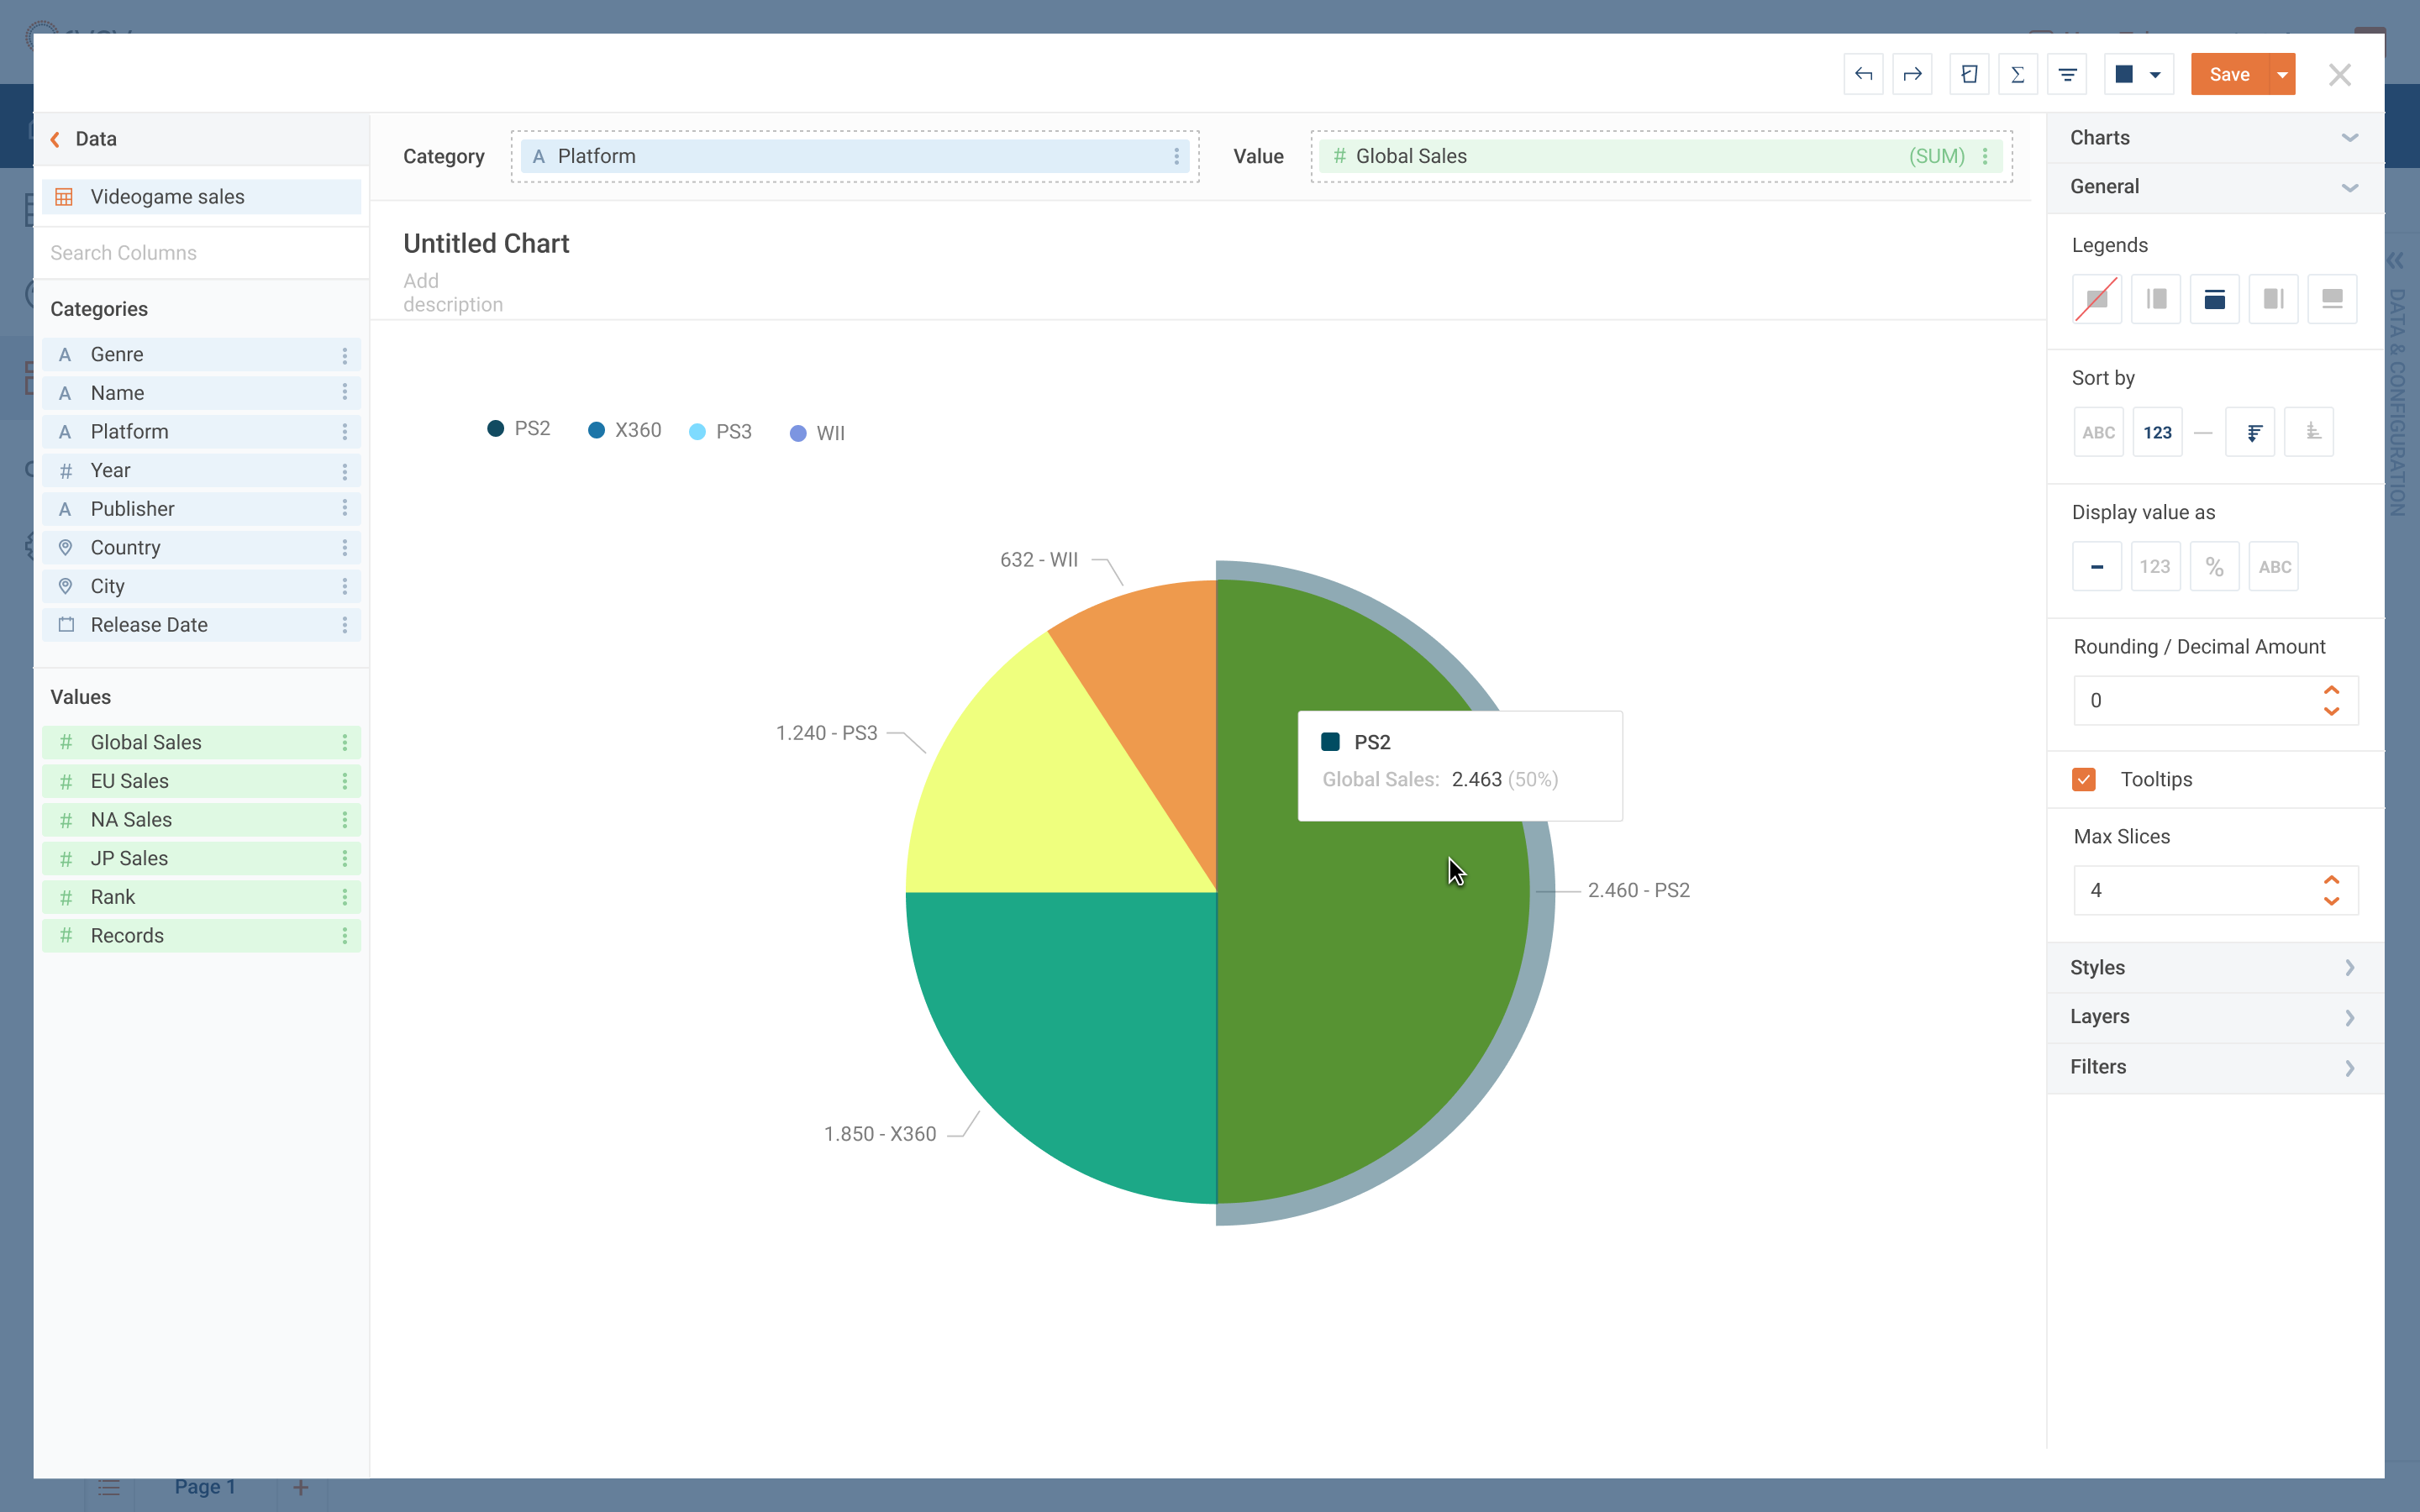Click the ascending sort icon
The height and width of the screenshot is (1512, 2420).
pyautogui.click(x=2310, y=432)
